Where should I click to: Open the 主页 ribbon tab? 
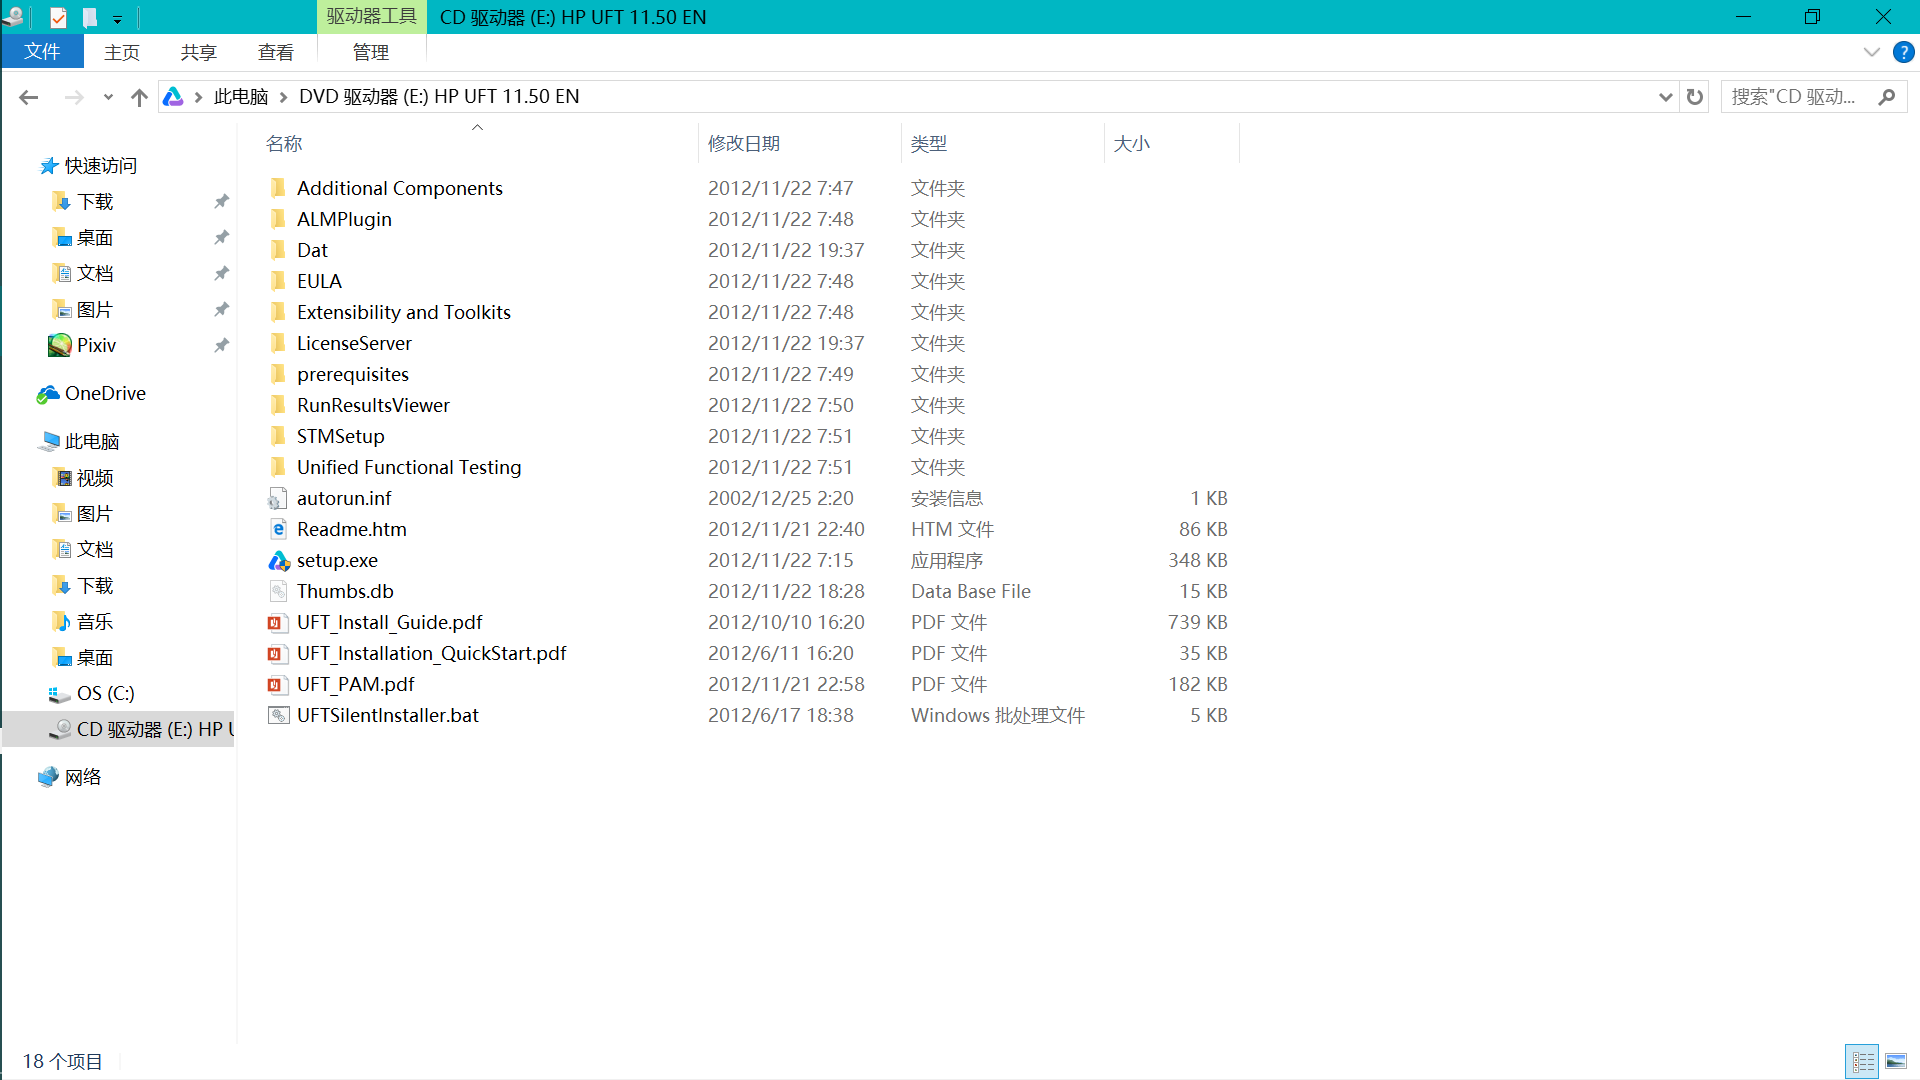pyautogui.click(x=122, y=52)
